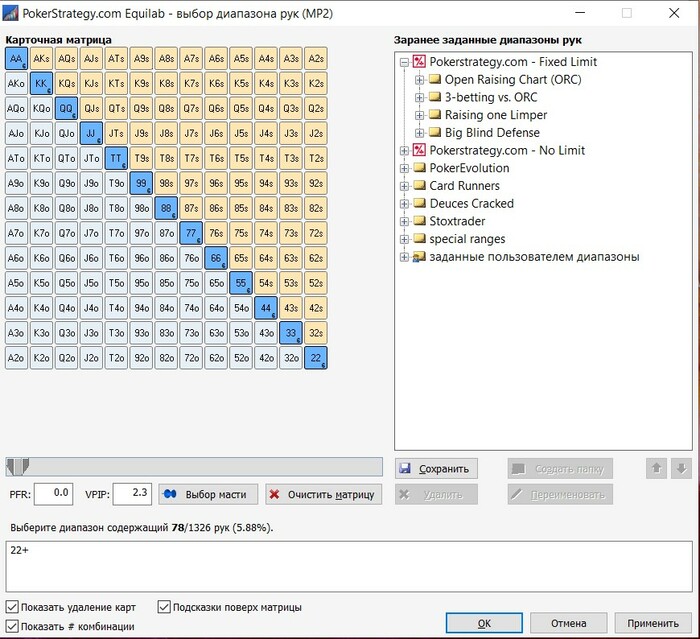Click the Stoxtrader folder icon
Image resolution: width=700 pixels, height=639 pixels.
419,221
